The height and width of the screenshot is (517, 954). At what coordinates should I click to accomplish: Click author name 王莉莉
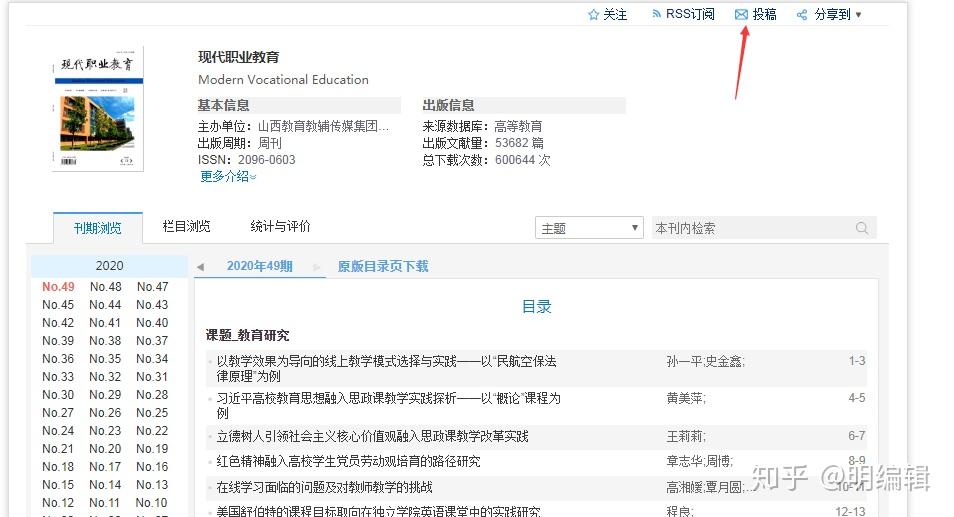[x=686, y=436]
